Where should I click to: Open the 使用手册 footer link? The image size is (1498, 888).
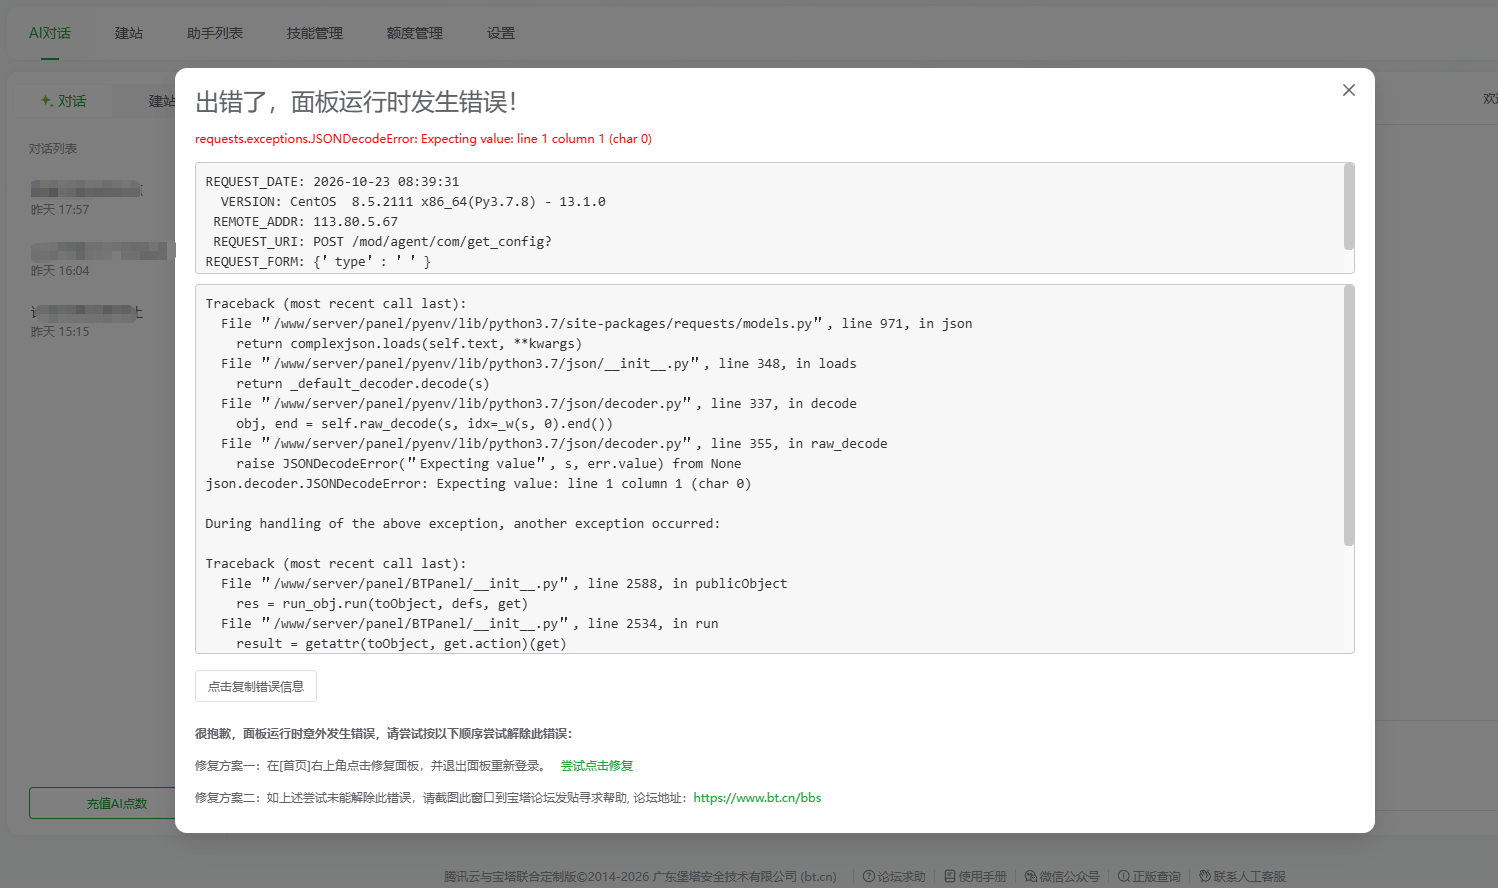tap(975, 876)
